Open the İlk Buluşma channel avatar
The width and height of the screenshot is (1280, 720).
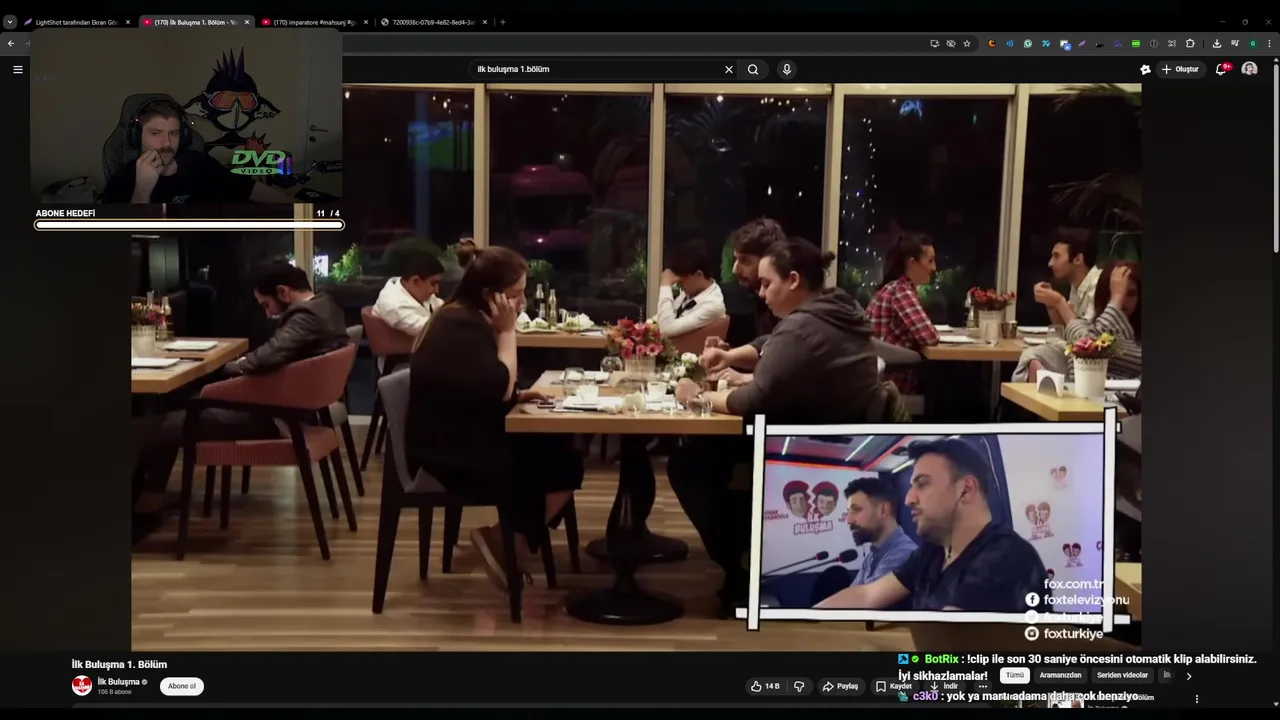click(82, 685)
